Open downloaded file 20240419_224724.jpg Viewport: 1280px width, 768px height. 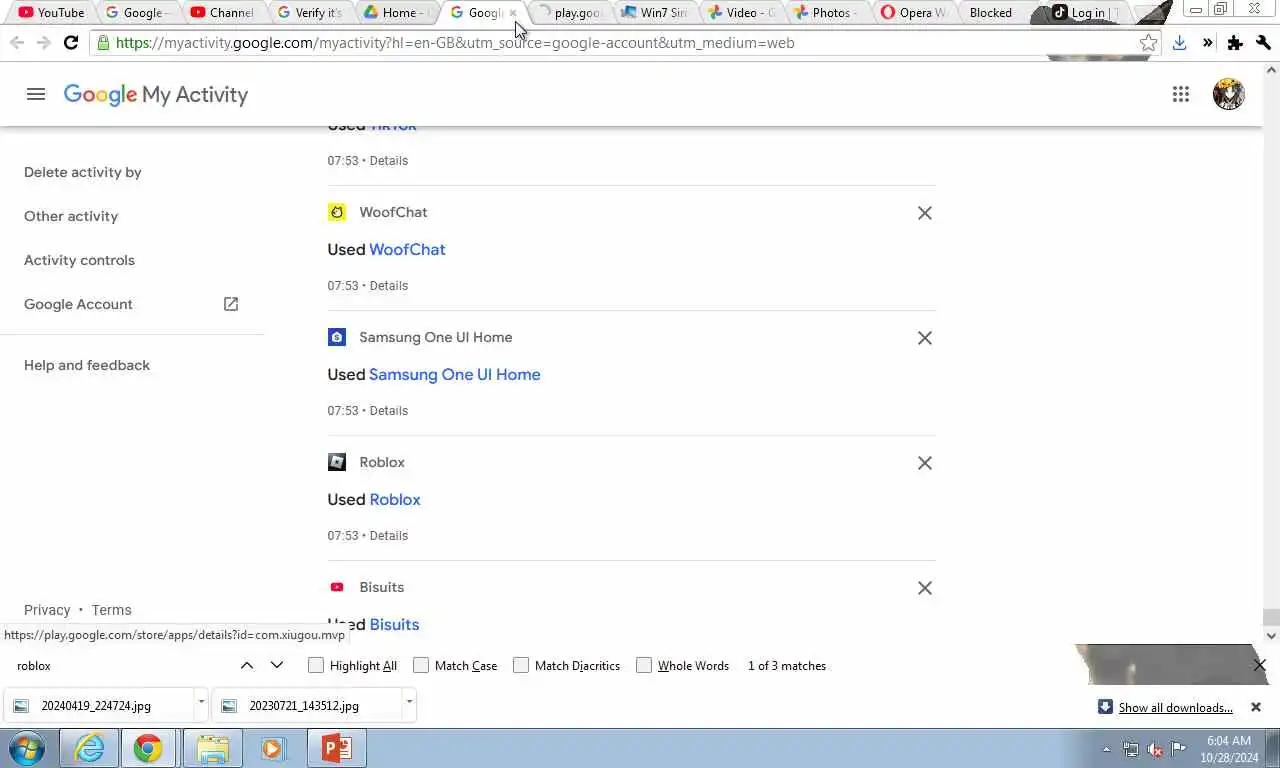[98, 705]
